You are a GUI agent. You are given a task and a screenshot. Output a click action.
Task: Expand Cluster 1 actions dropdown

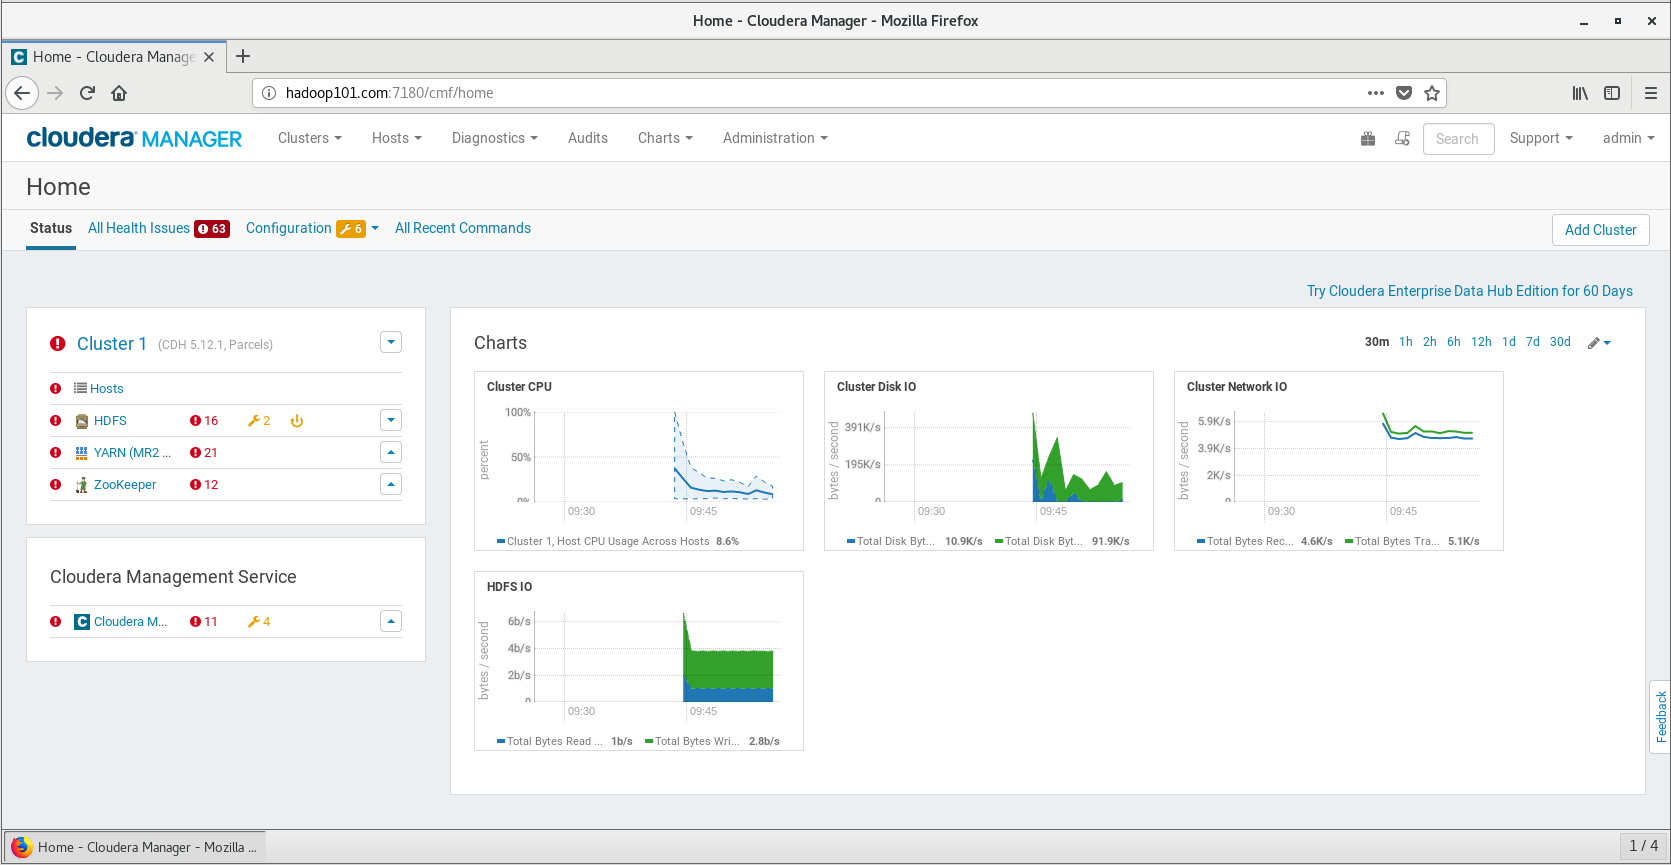click(x=391, y=343)
